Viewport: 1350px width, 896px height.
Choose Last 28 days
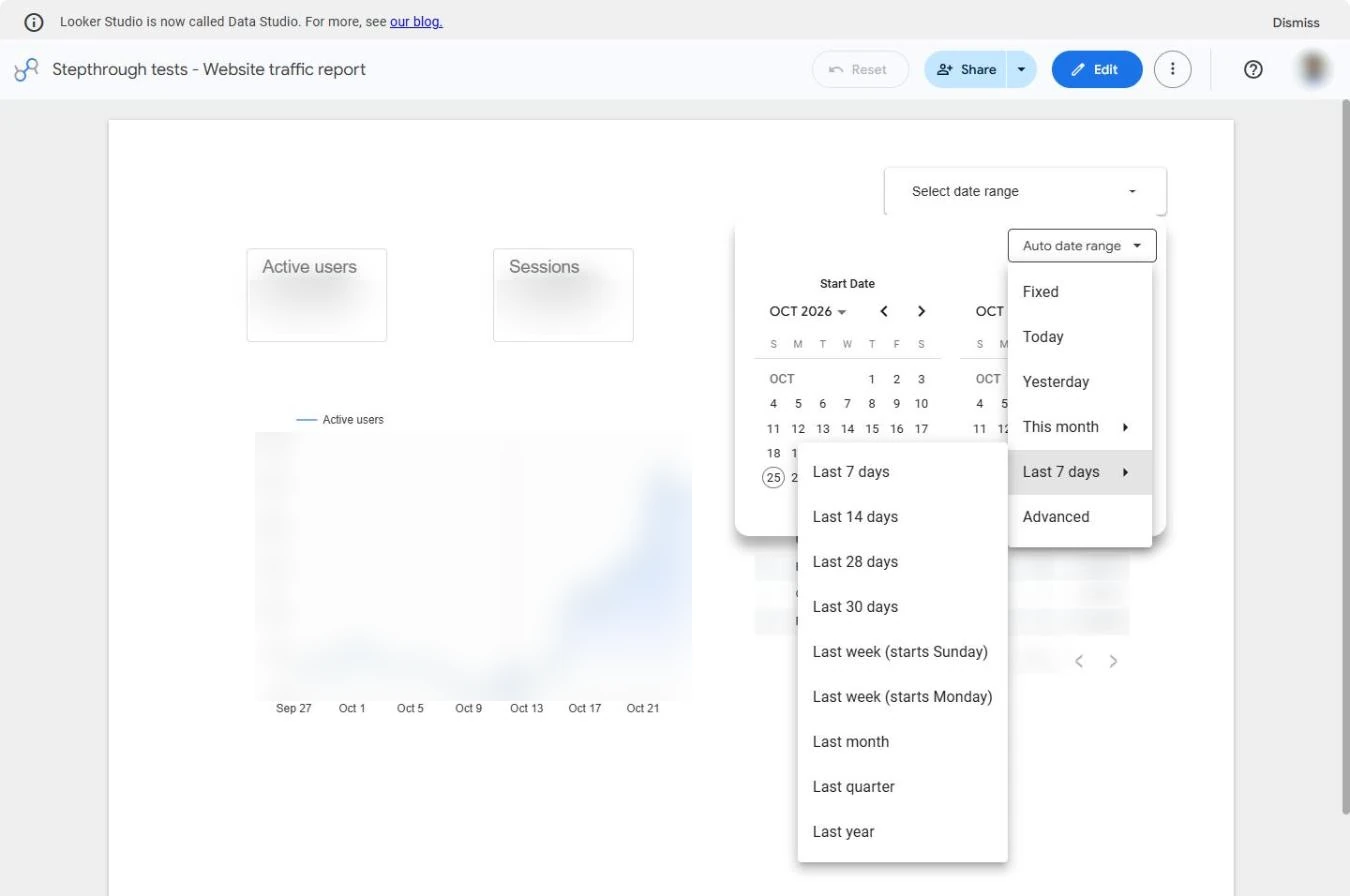tap(902, 562)
